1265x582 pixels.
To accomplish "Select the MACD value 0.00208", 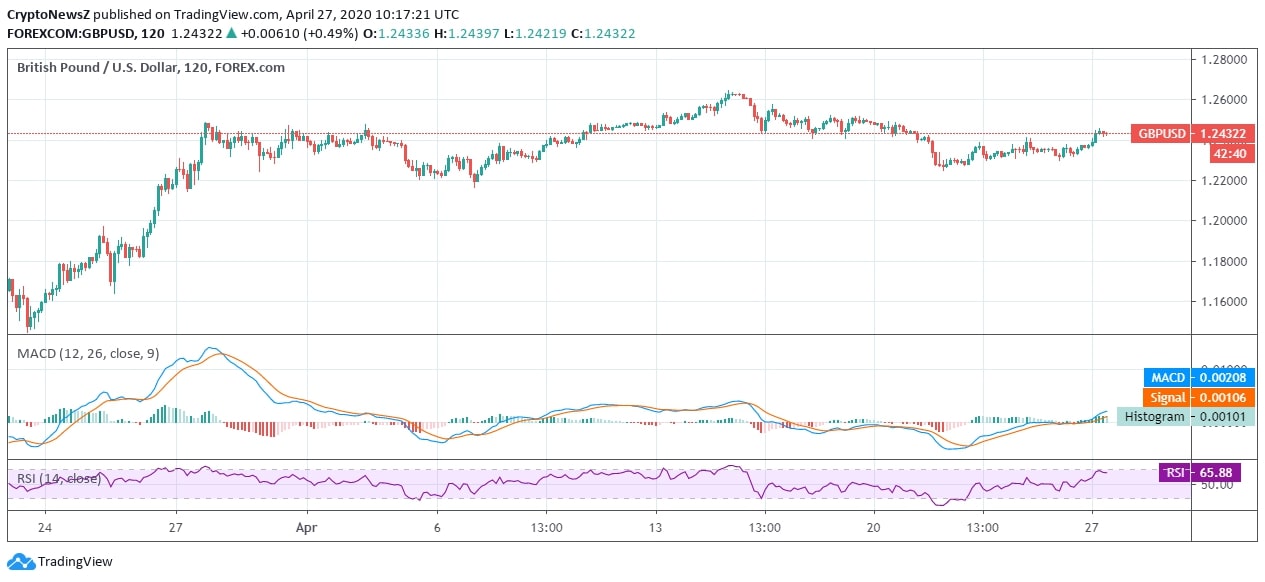I will pyautogui.click(x=1223, y=377).
